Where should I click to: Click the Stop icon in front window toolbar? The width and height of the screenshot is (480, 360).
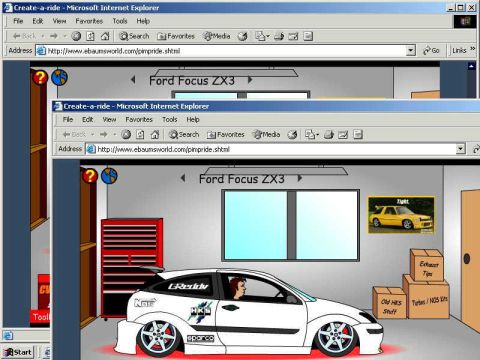pos(126,134)
